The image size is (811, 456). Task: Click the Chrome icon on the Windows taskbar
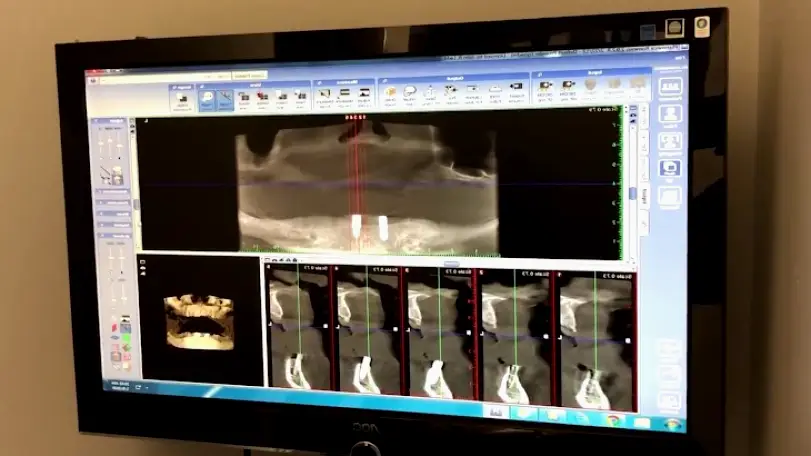613,420
